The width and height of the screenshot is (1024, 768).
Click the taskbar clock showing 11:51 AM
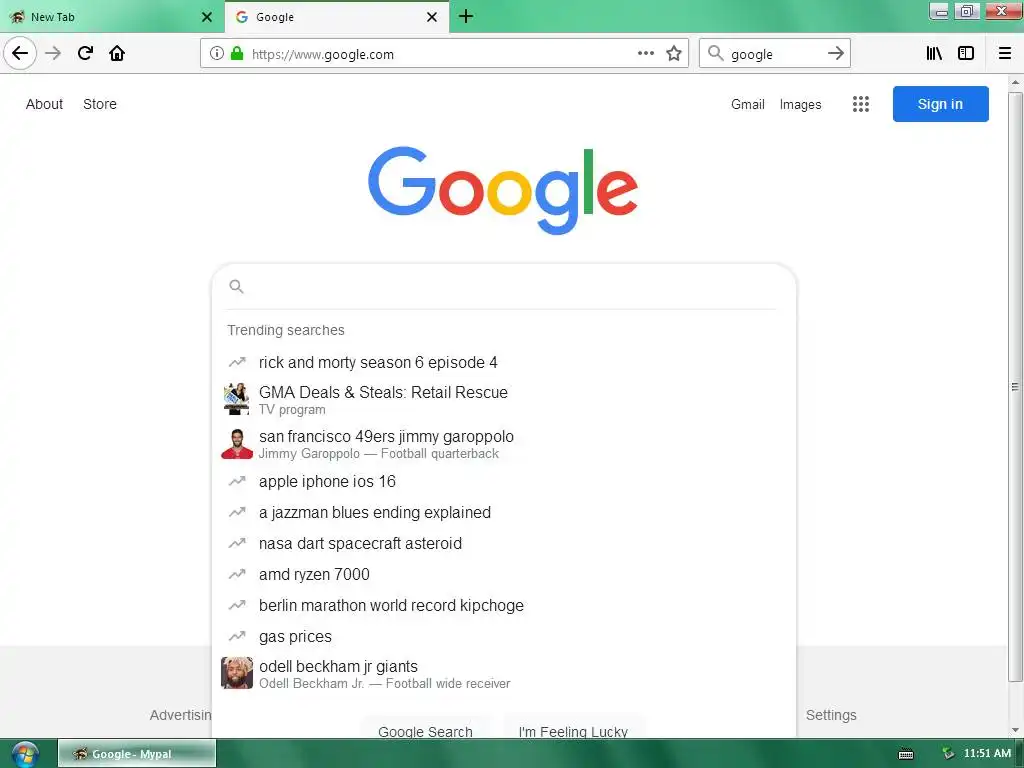tap(987, 753)
